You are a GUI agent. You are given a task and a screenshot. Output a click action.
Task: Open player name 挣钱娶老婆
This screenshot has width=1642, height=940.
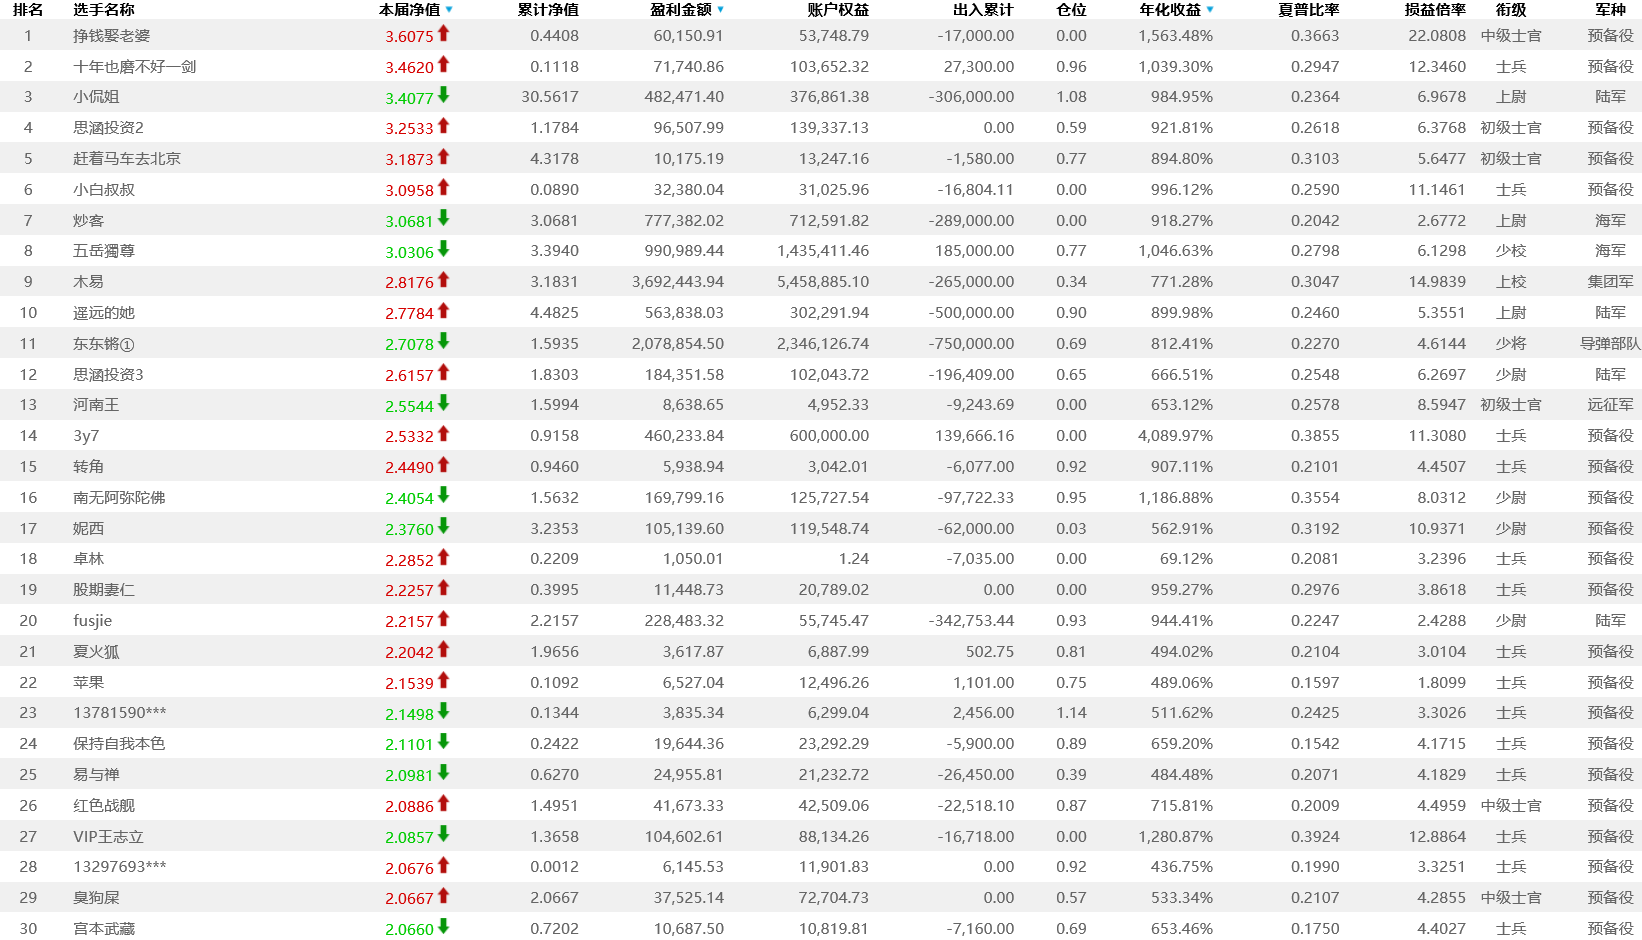112,36
